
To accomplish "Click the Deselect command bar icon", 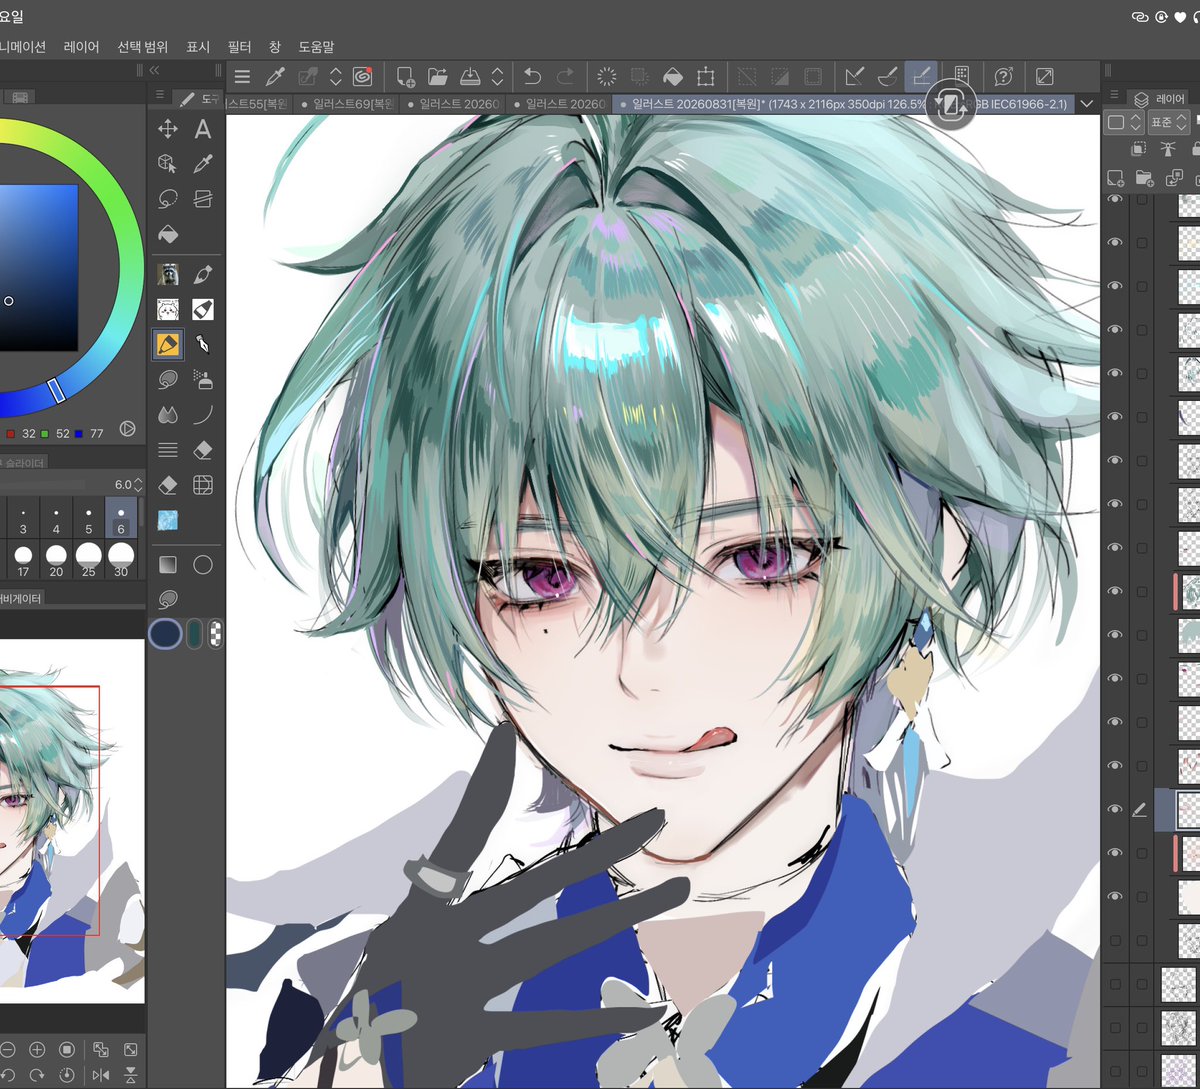I will tap(747, 76).
